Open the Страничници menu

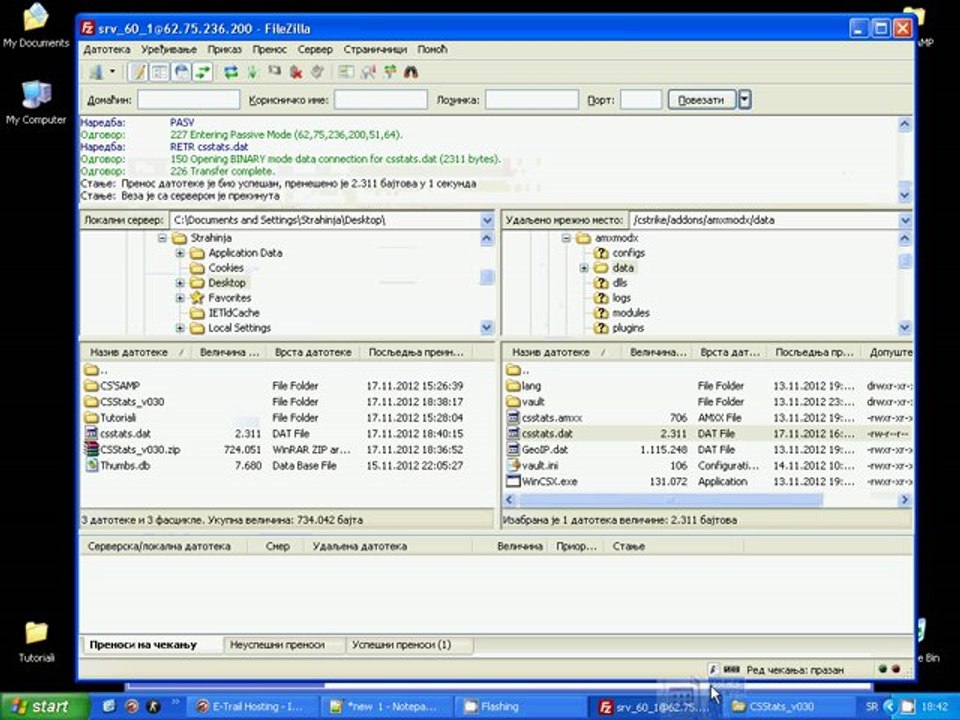pyautogui.click(x=375, y=50)
